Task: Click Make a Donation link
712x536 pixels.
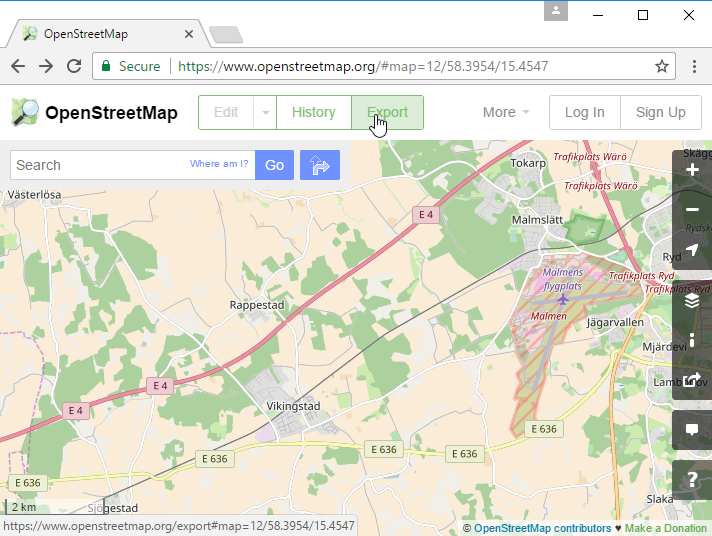Action: tap(666, 528)
